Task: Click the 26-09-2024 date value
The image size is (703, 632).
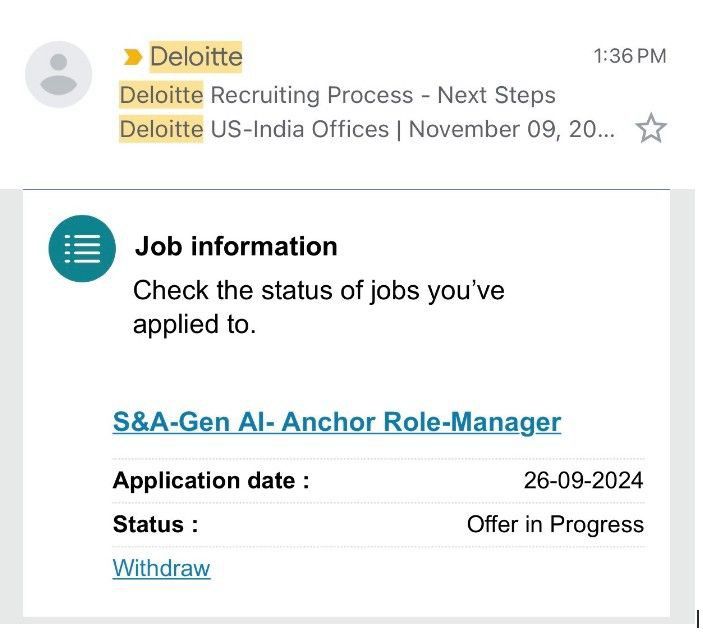Action: (583, 480)
